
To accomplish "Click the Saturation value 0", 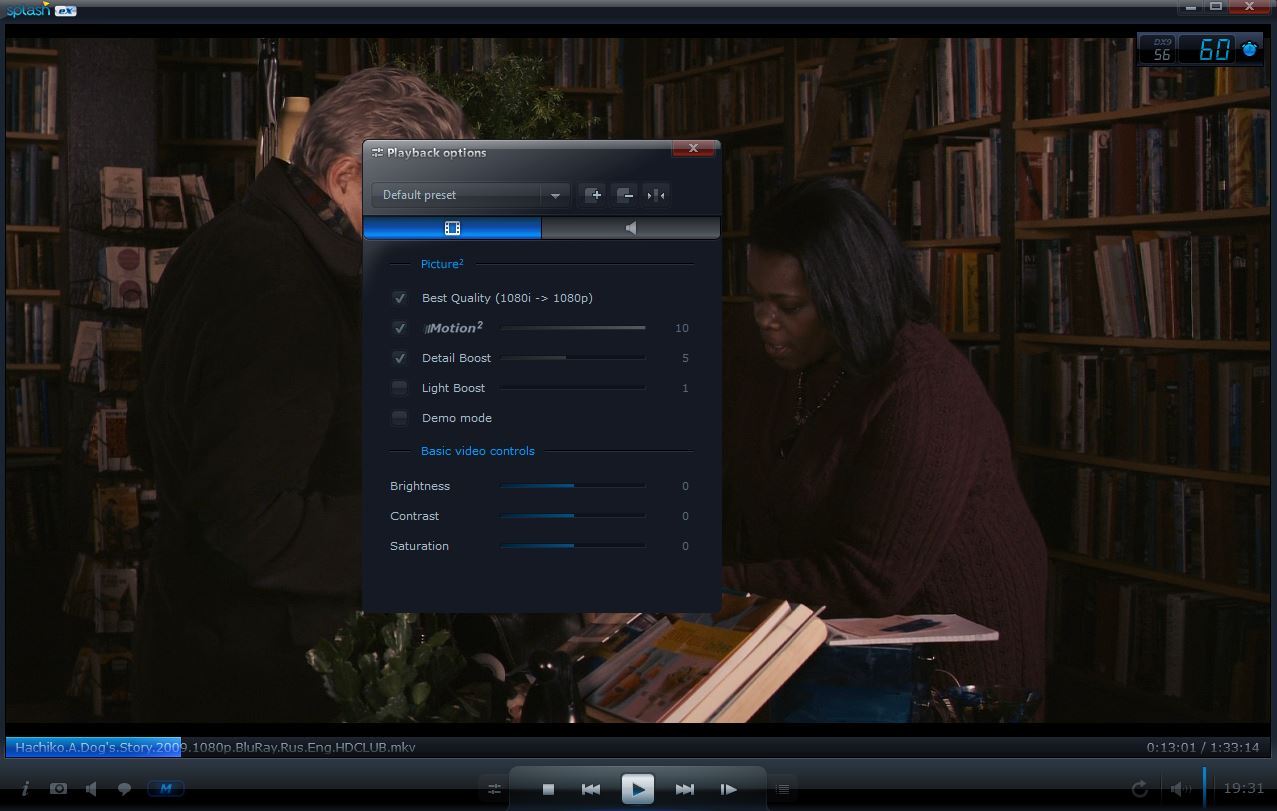I will [685, 546].
